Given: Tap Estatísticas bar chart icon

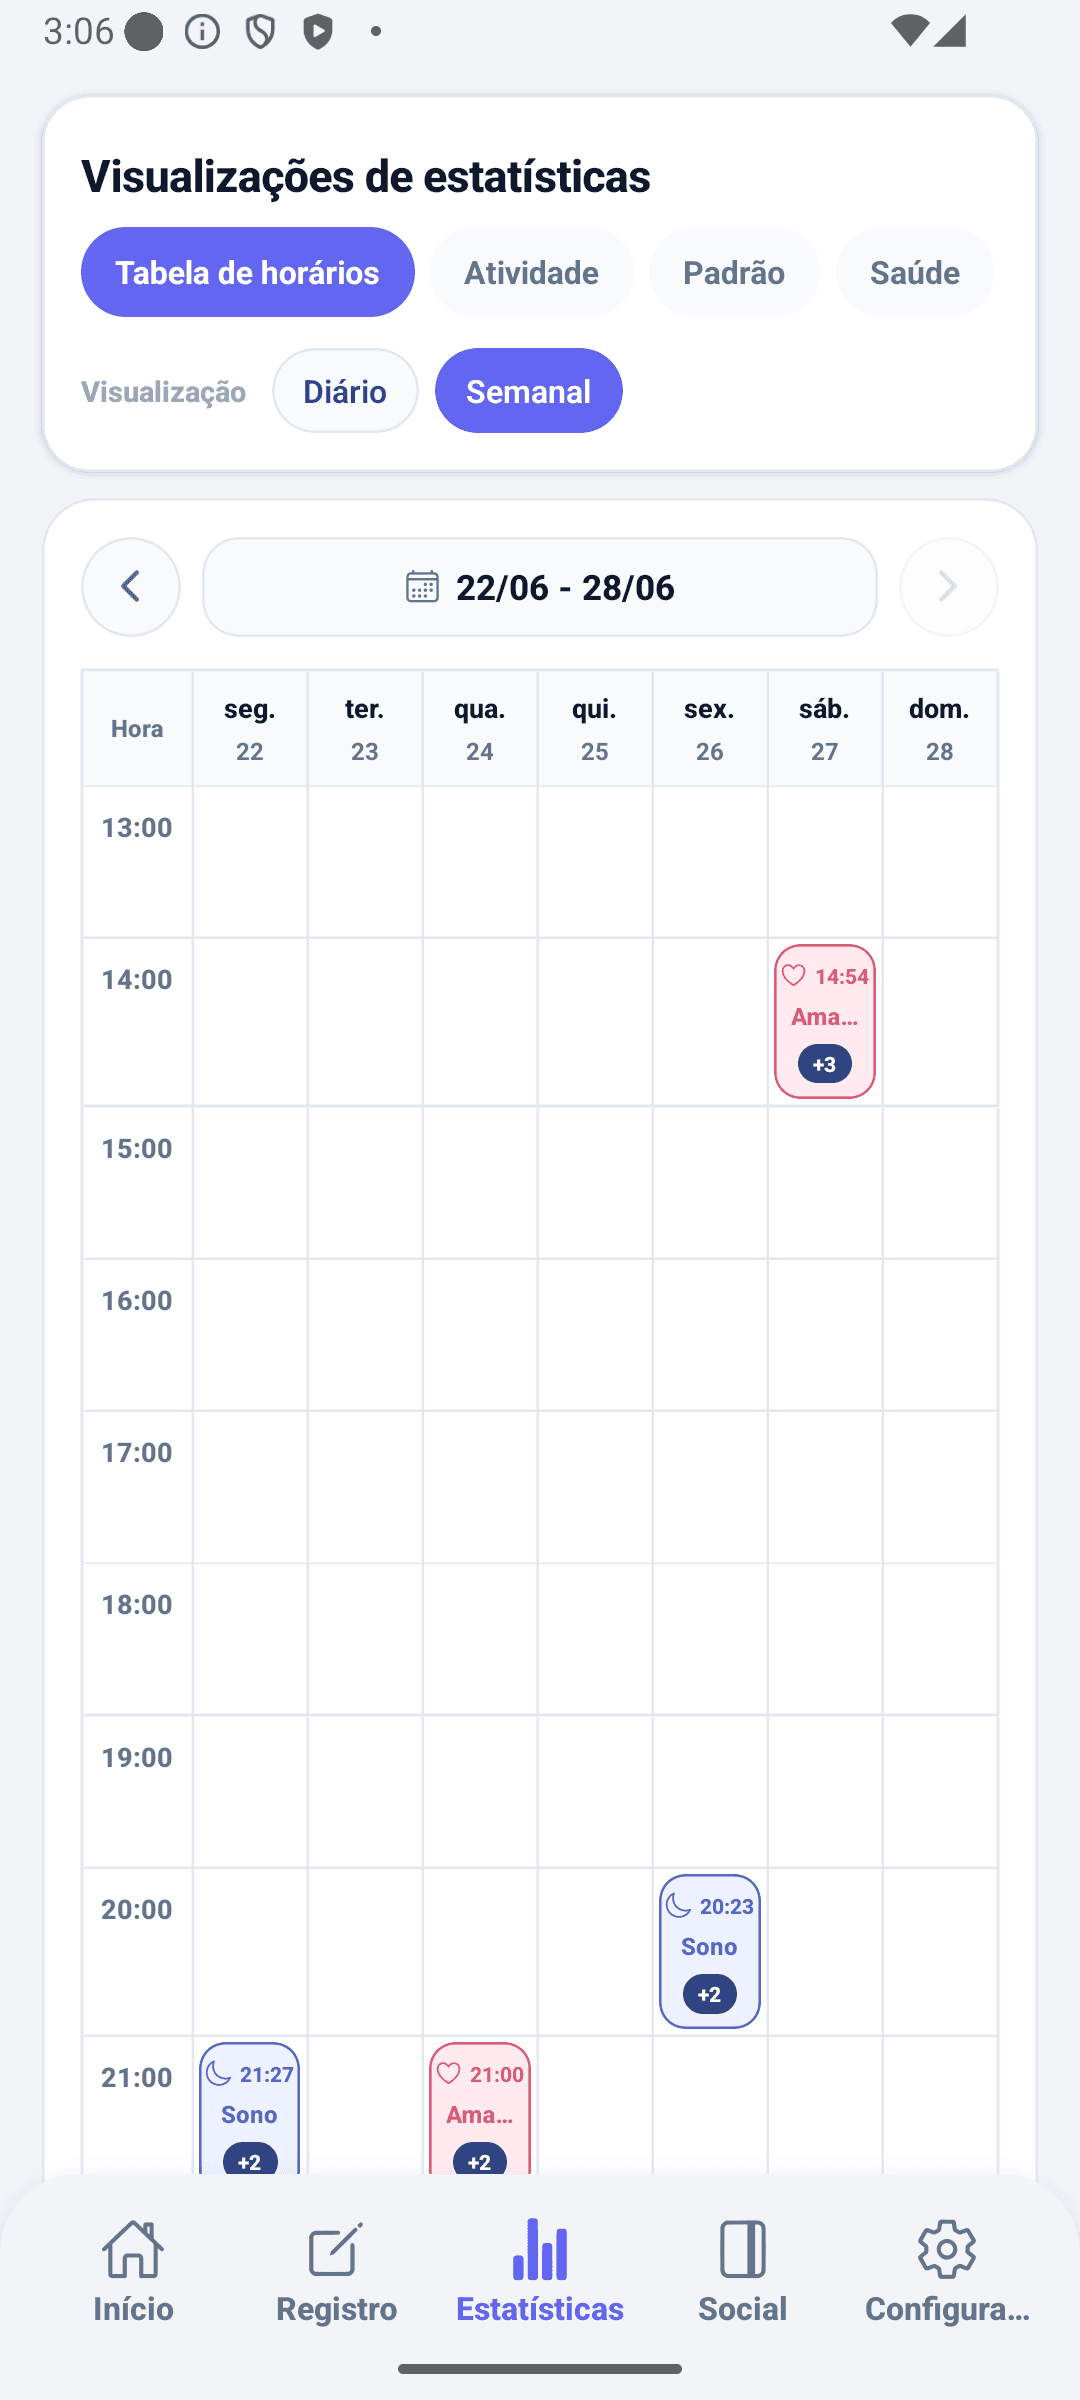Looking at the screenshot, I should pos(540,2249).
